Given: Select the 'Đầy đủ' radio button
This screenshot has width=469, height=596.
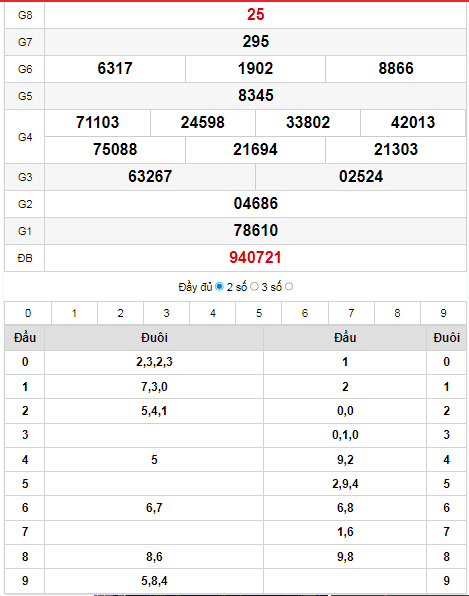Looking at the screenshot, I should click(x=219, y=287).
